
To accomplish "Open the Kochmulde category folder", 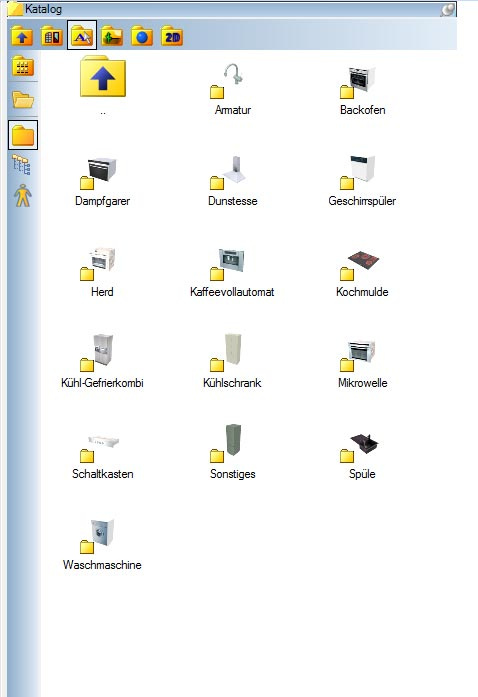I will pyautogui.click(x=362, y=273).
